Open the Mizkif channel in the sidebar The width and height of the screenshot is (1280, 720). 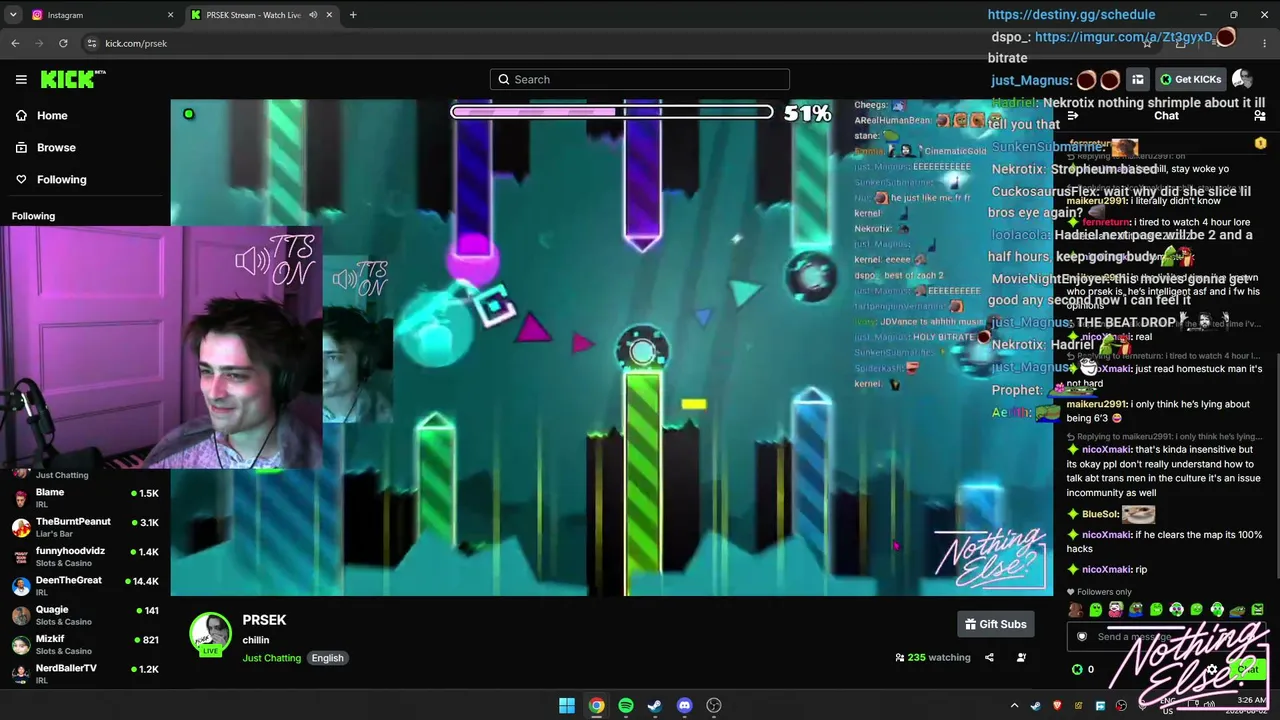tap(85, 644)
